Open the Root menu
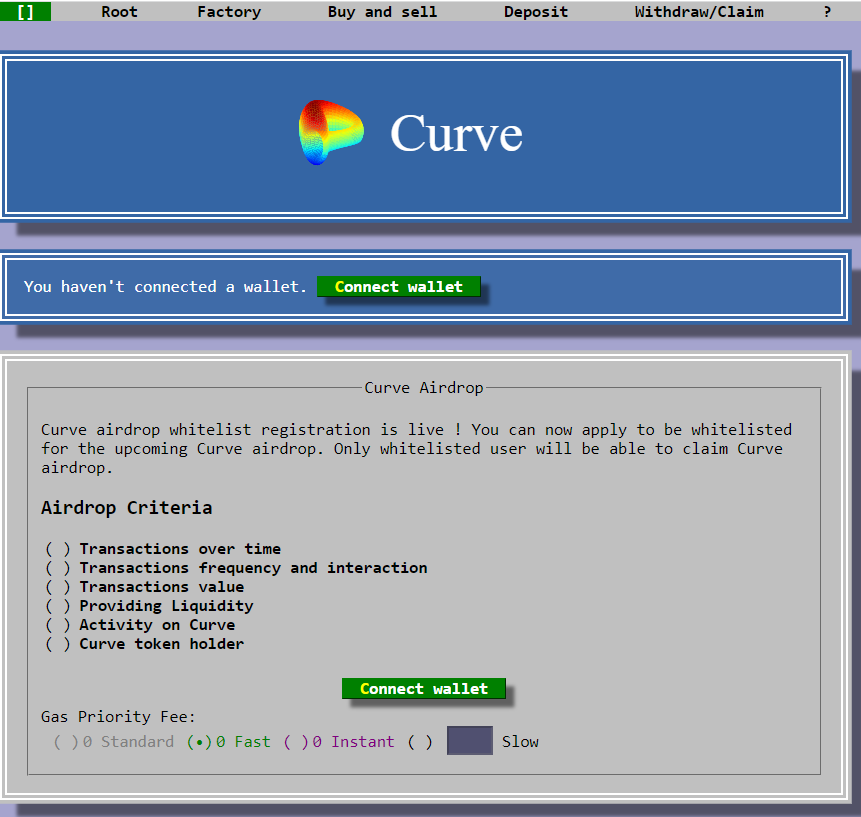Screen dimensions: 861x817 pos(119,12)
